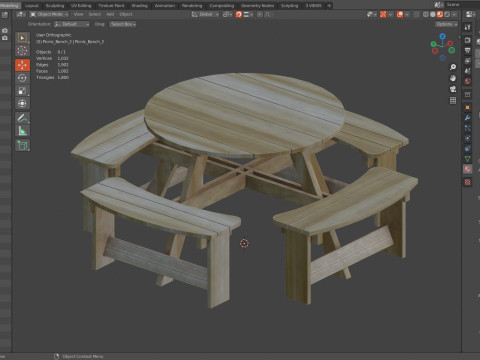
Task: Add a new workspace tab
Action: 329,6
